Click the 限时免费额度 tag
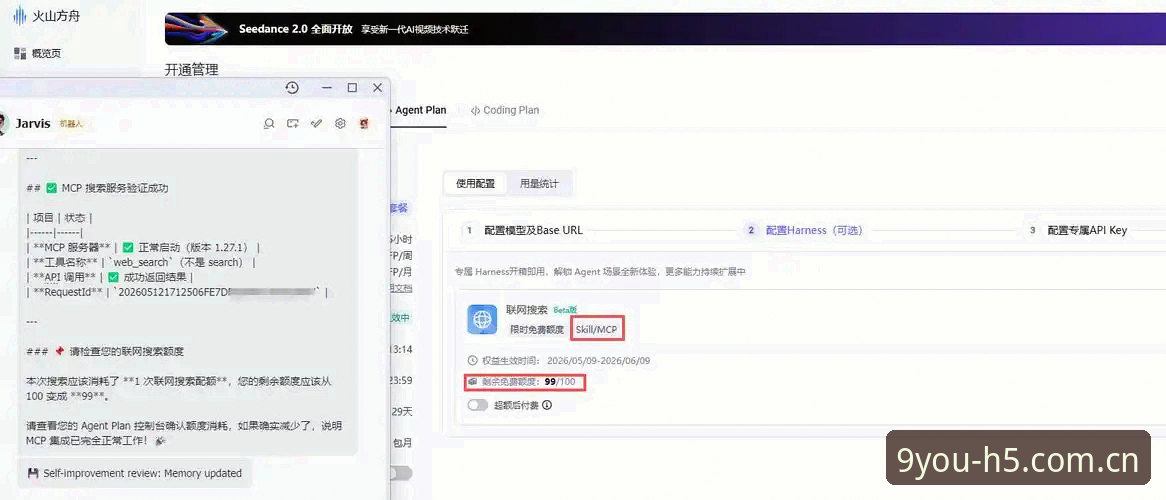 [x=537, y=330]
